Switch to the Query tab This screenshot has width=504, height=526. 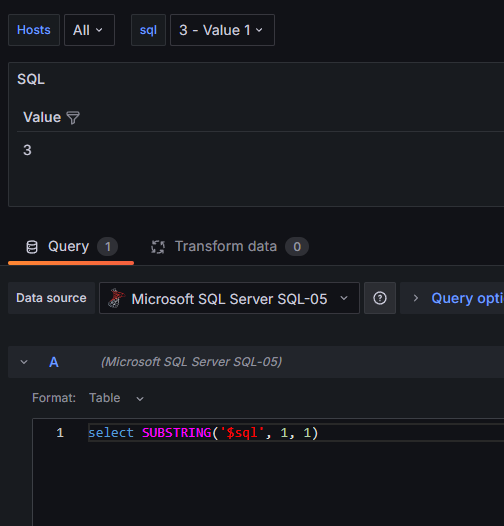tap(71, 247)
